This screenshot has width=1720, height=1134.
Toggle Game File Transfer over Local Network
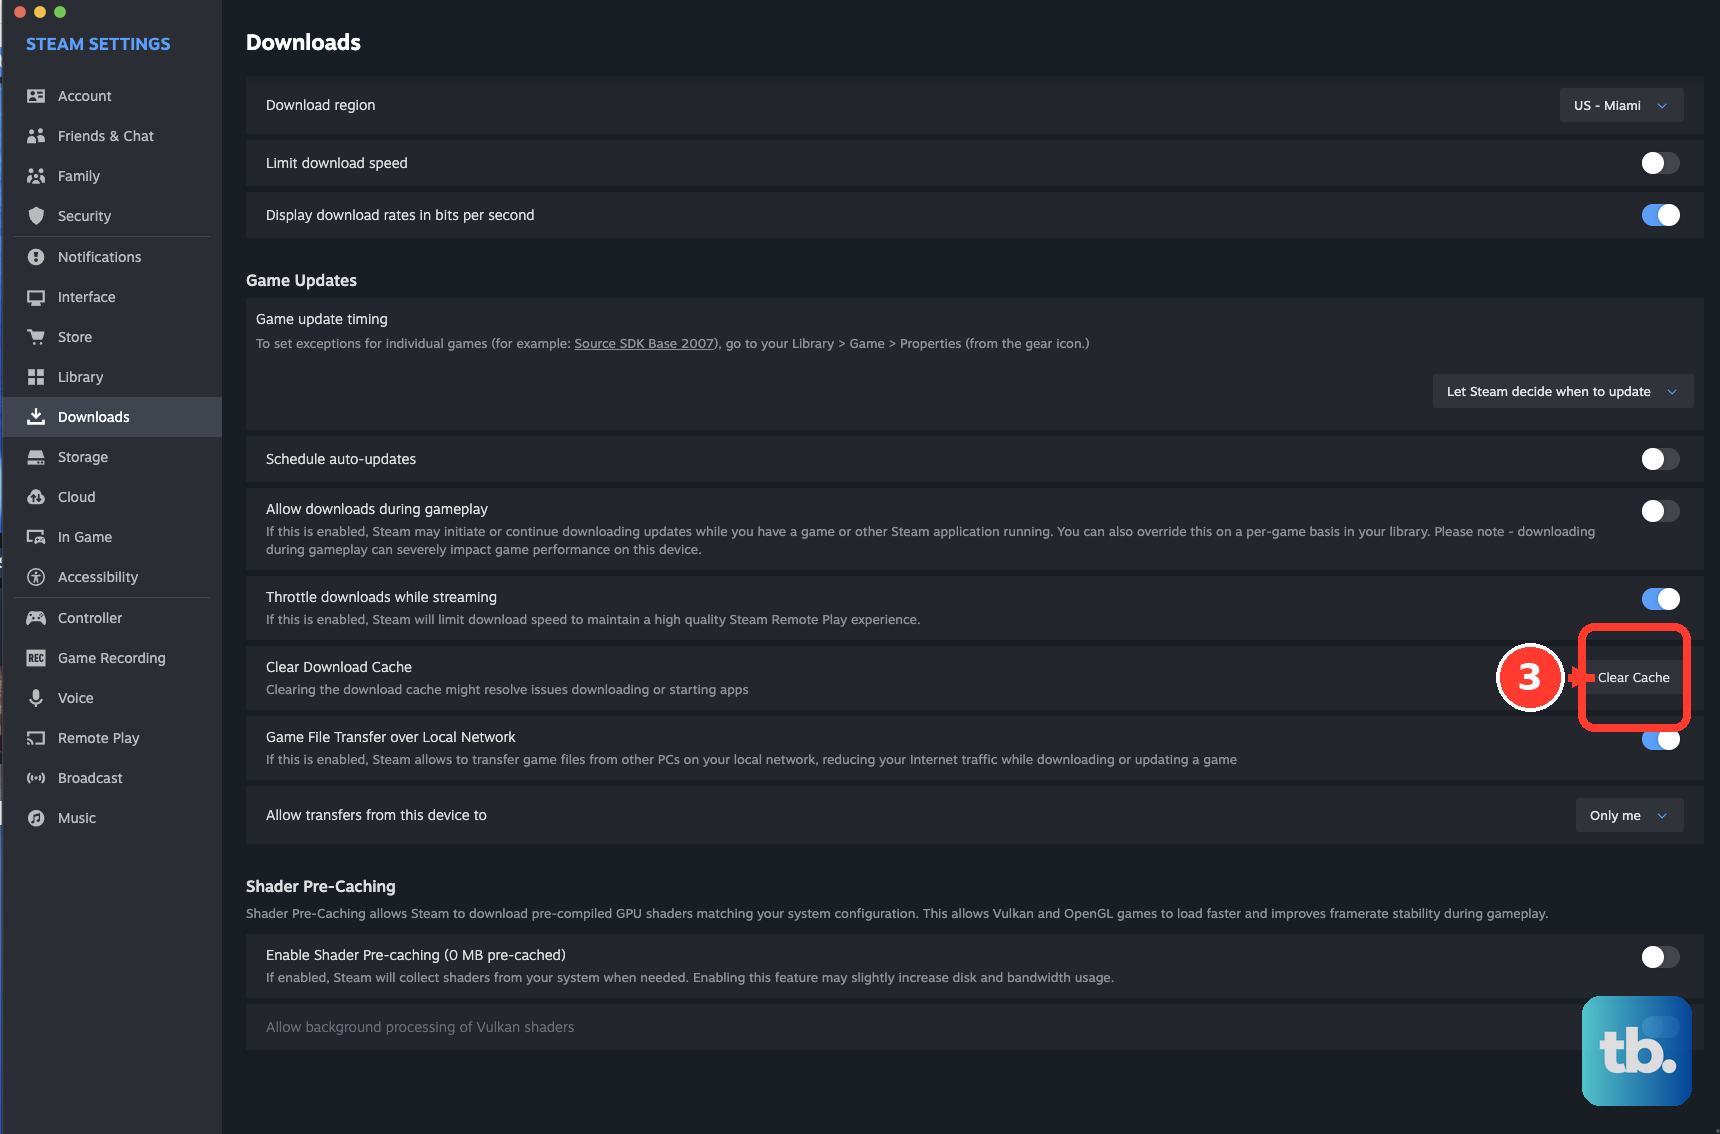(x=1660, y=741)
